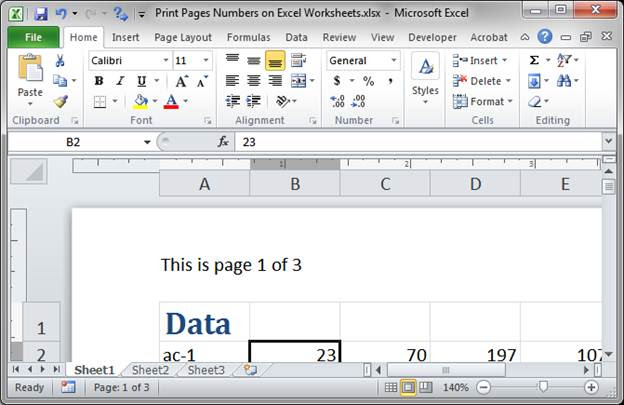This screenshot has width=624, height=405.
Task: Apply Percent Style format
Action: pos(369,81)
